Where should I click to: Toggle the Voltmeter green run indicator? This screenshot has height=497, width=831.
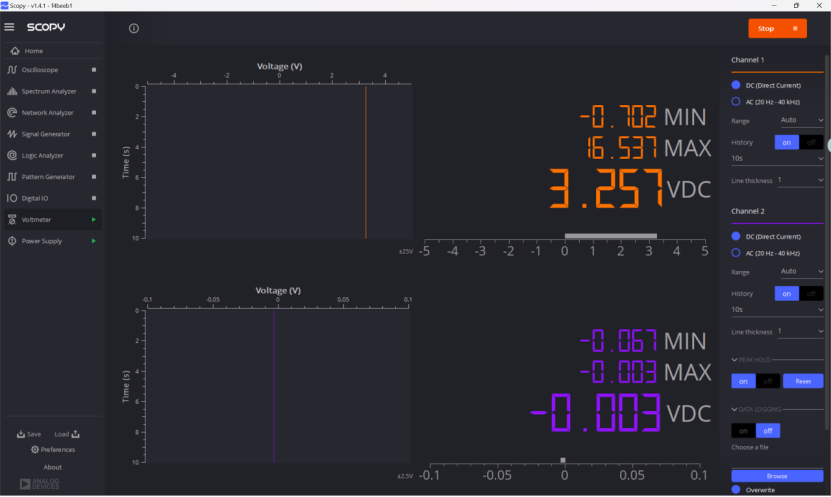tap(94, 219)
